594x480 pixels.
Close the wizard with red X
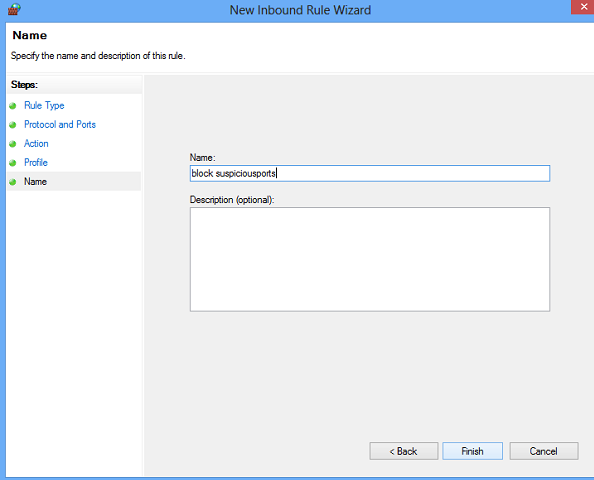click(583, 7)
